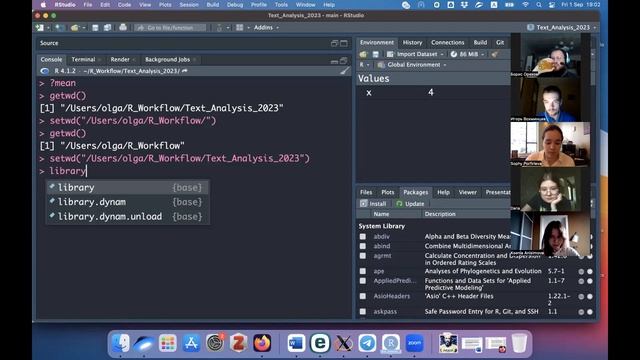Click the Update packages button
Image resolution: width=640 pixels, height=360 pixels.
coord(410,203)
